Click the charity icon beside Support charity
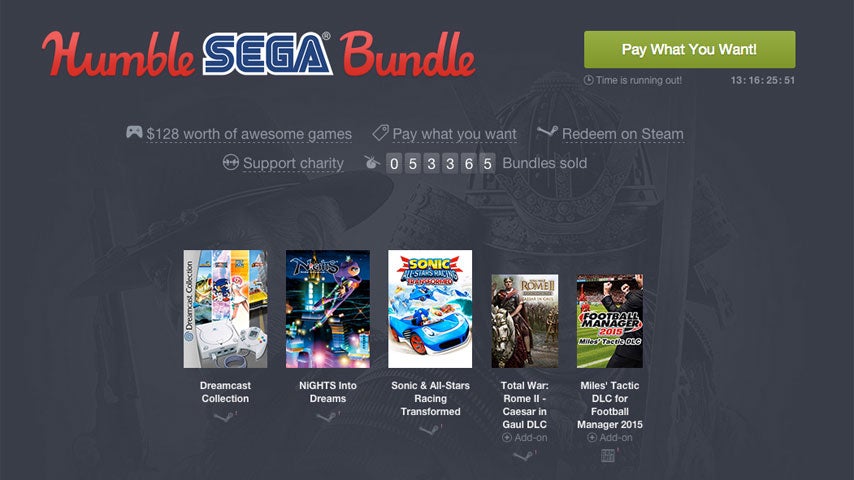 [x=230, y=162]
